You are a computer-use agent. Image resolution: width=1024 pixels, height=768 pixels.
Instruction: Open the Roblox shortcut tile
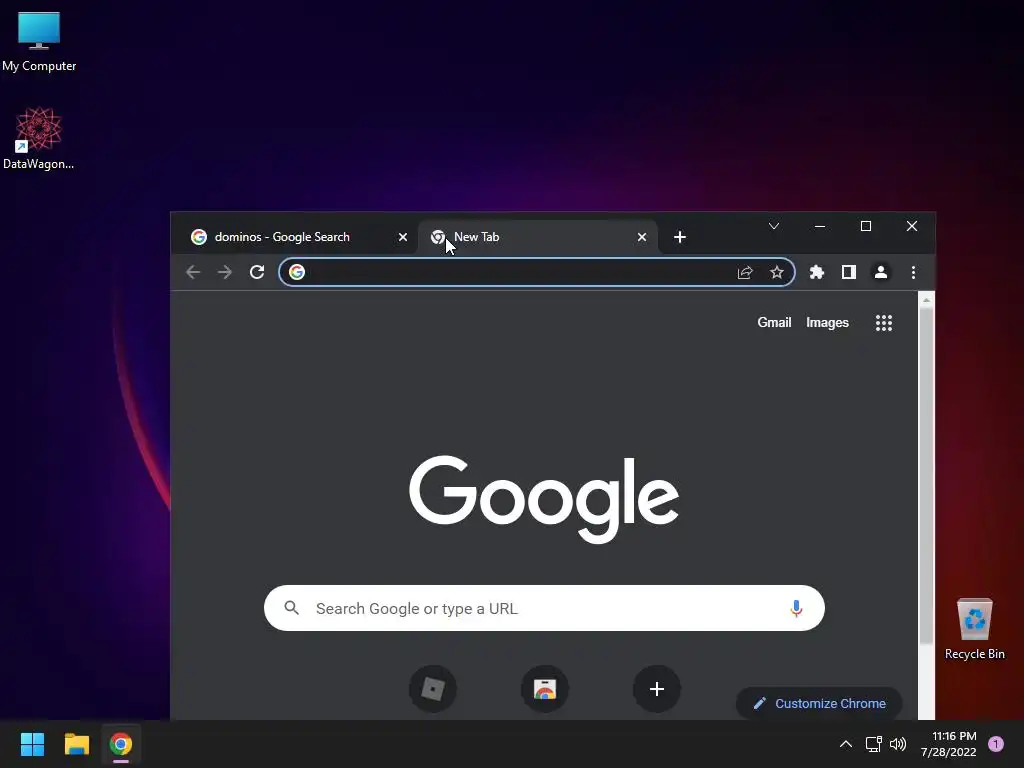coord(433,689)
